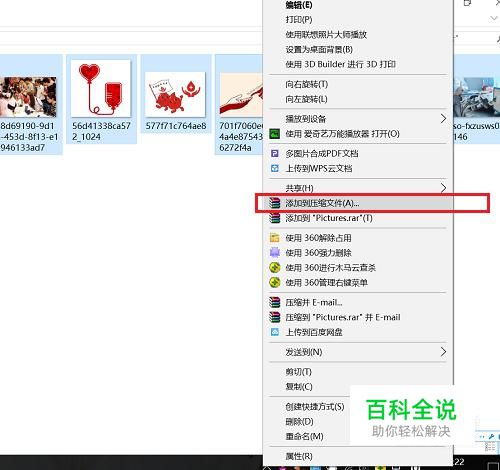
Task: Open 共享(H) menu entry
Action: tap(358, 188)
